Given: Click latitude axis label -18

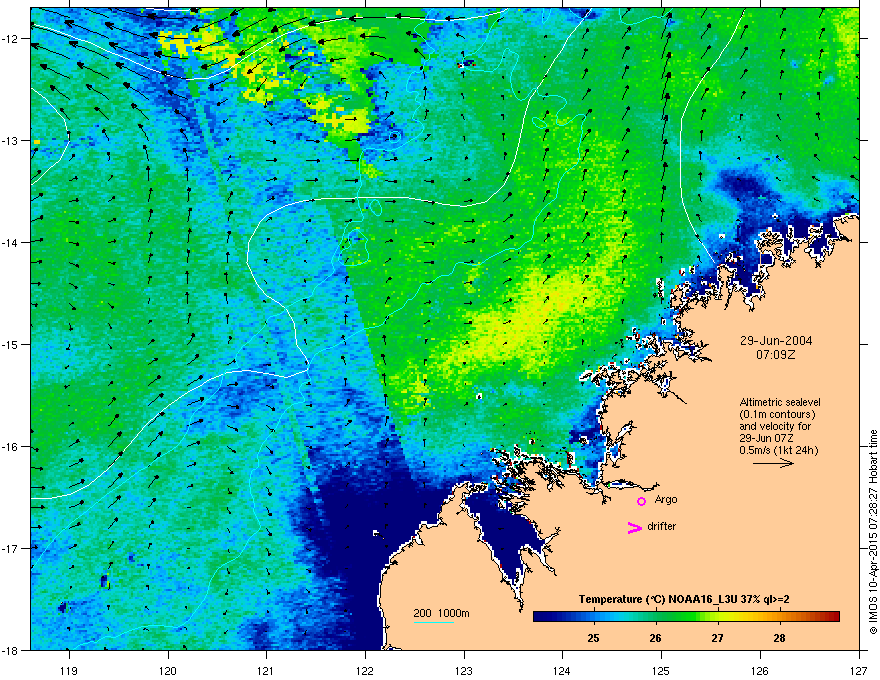Looking at the screenshot, I should (x=11, y=650).
